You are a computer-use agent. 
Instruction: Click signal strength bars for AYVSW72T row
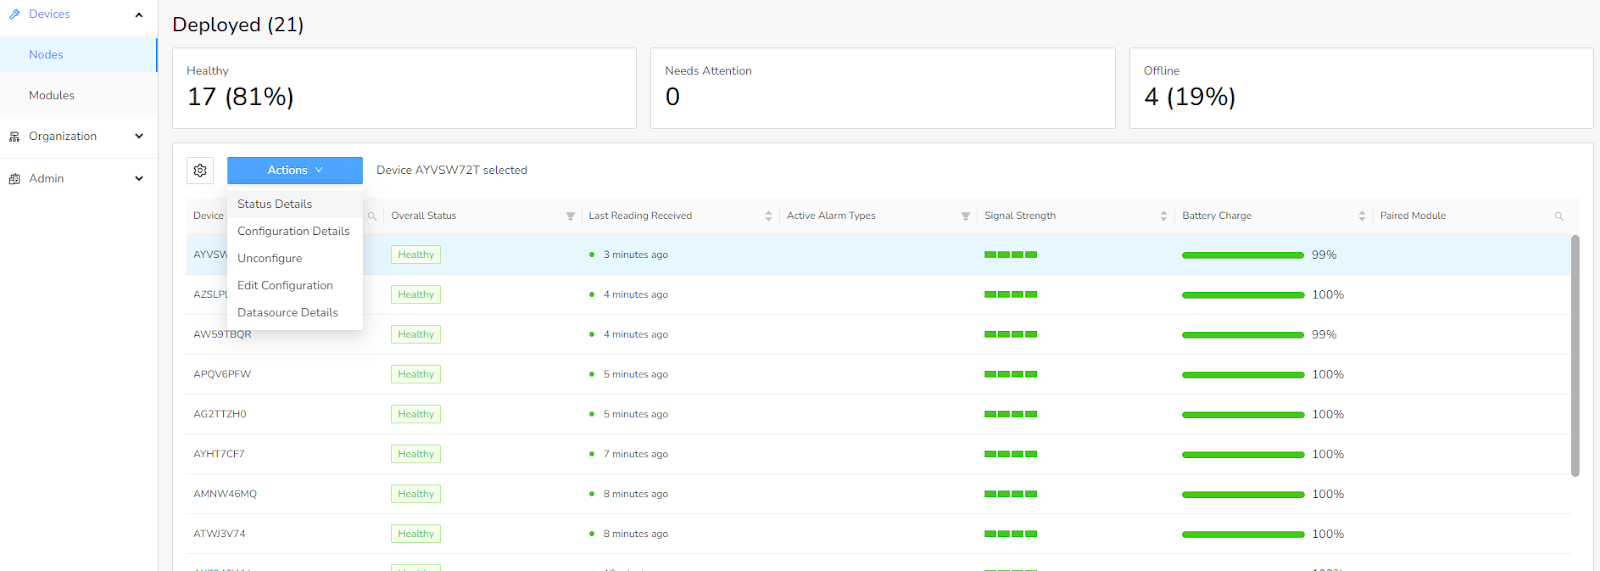tap(1010, 255)
